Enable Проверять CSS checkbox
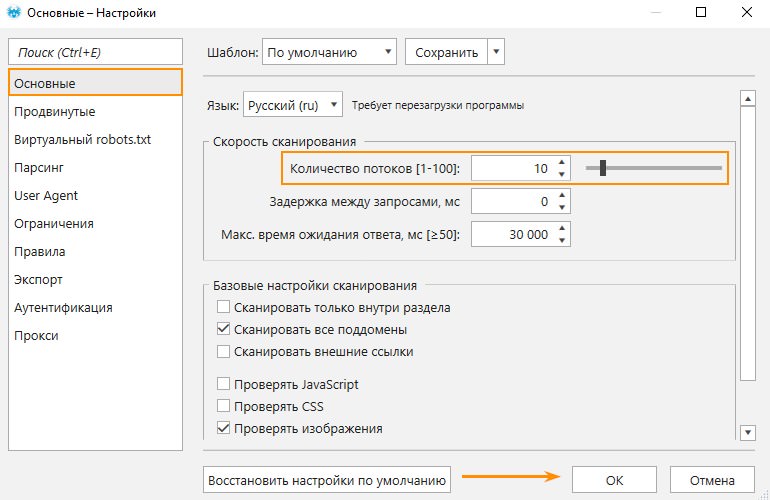770x500 pixels. tap(223, 406)
